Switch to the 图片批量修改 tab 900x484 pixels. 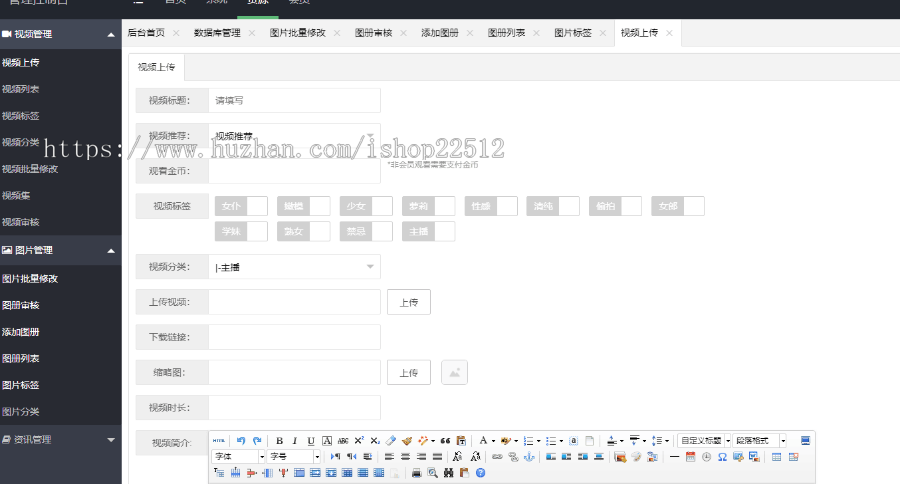tap(297, 33)
